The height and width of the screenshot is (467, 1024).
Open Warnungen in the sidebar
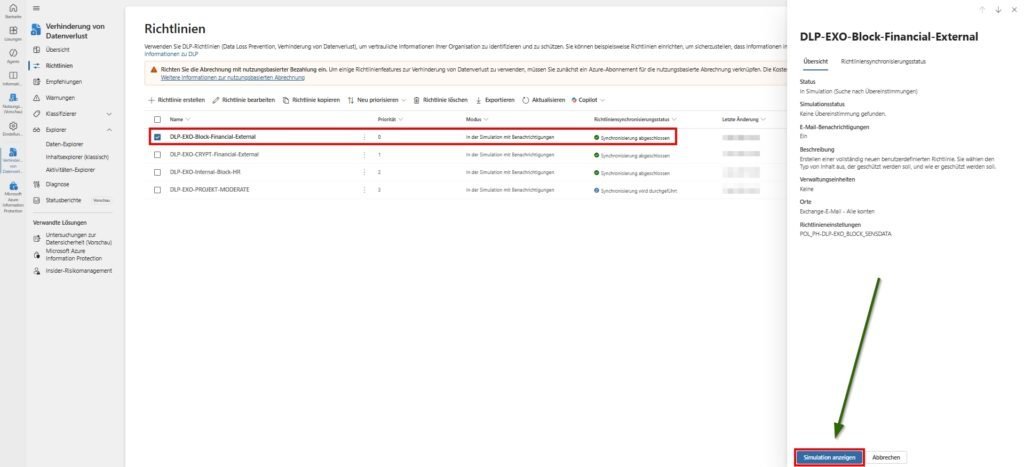(x=60, y=98)
